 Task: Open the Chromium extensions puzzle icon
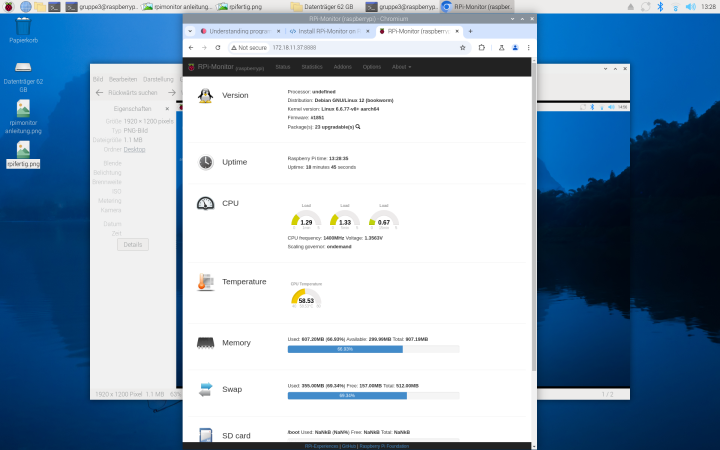483,47
